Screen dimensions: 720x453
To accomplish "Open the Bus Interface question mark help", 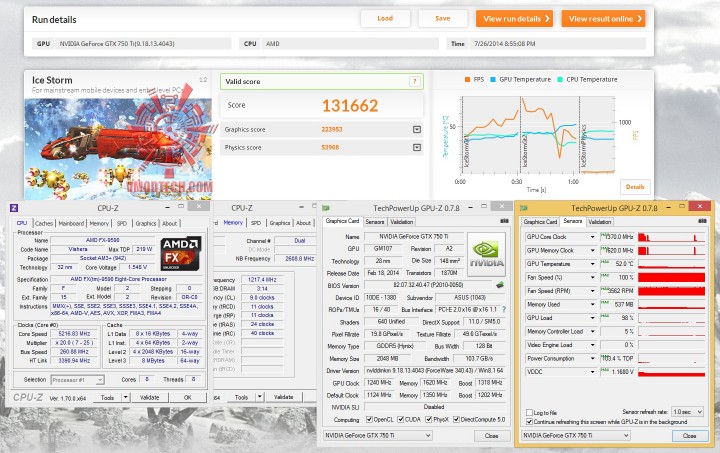I will click(504, 310).
